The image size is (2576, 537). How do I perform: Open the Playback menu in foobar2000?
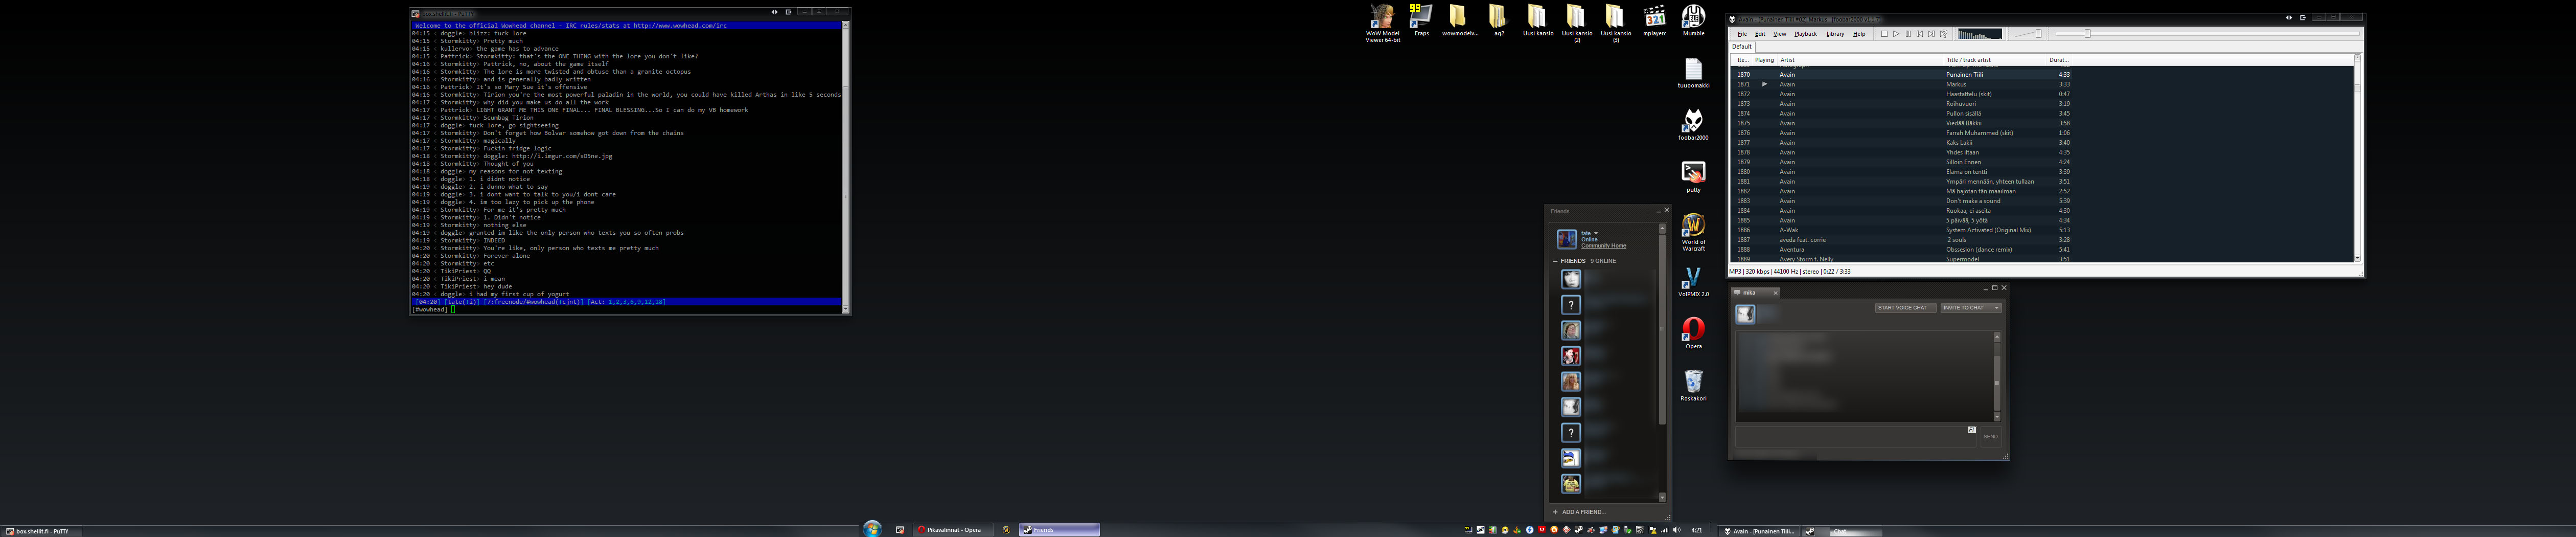click(x=1805, y=34)
